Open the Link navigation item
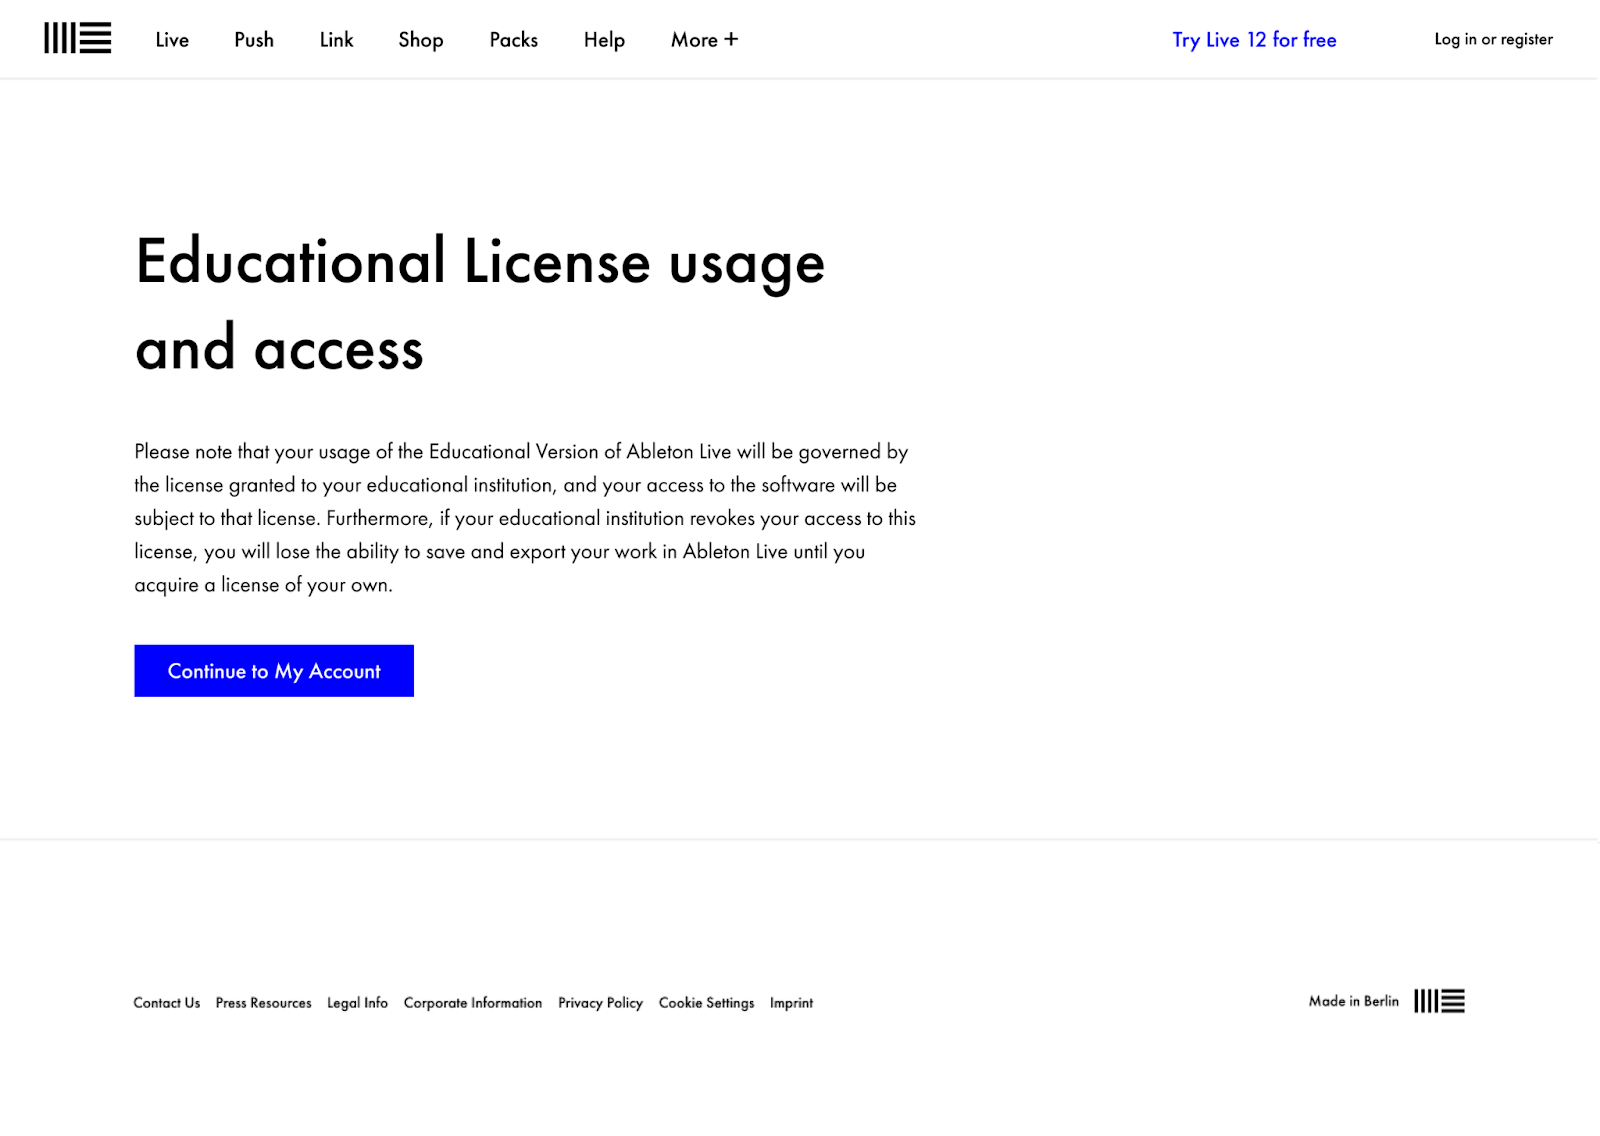Image resolution: width=1600 pixels, height=1136 pixels. (x=336, y=40)
